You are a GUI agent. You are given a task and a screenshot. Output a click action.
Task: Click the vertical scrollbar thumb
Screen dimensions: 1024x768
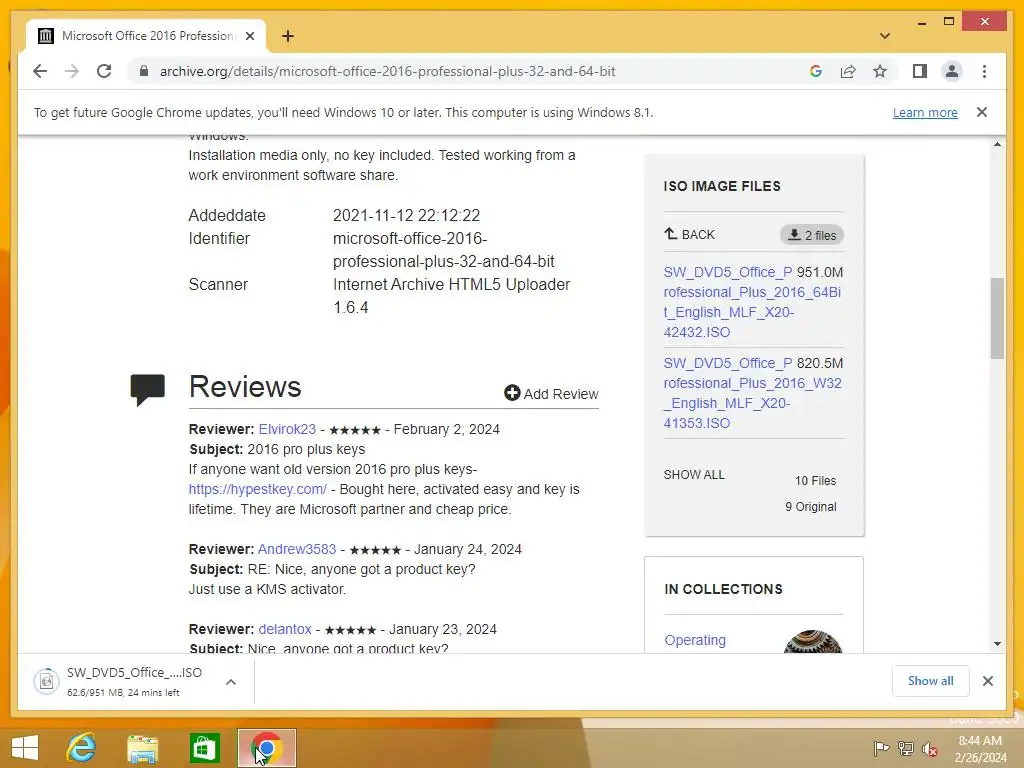coord(997,318)
